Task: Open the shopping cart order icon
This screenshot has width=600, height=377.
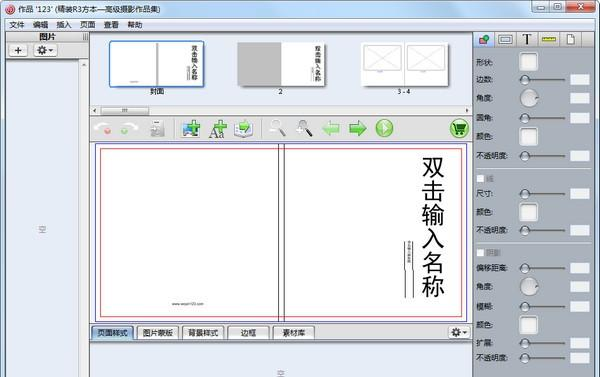Action: pos(459,128)
